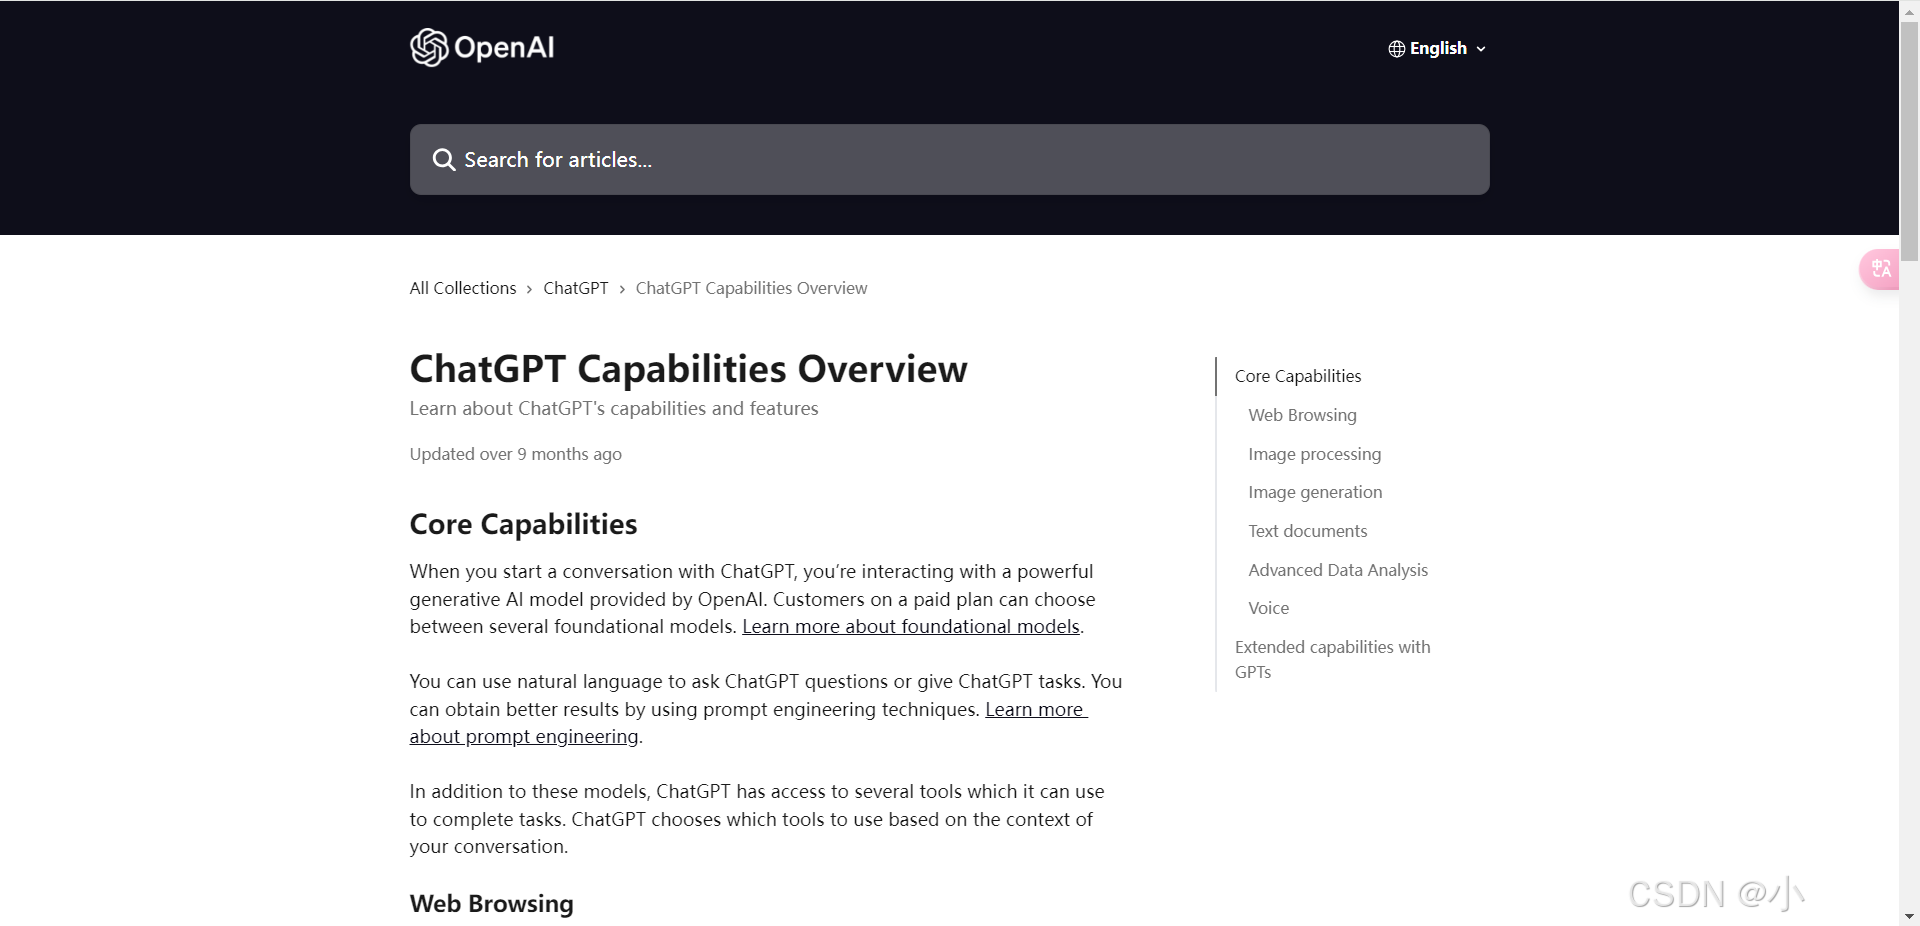Jump to Core Capabilities section

click(x=1298, y=376)
